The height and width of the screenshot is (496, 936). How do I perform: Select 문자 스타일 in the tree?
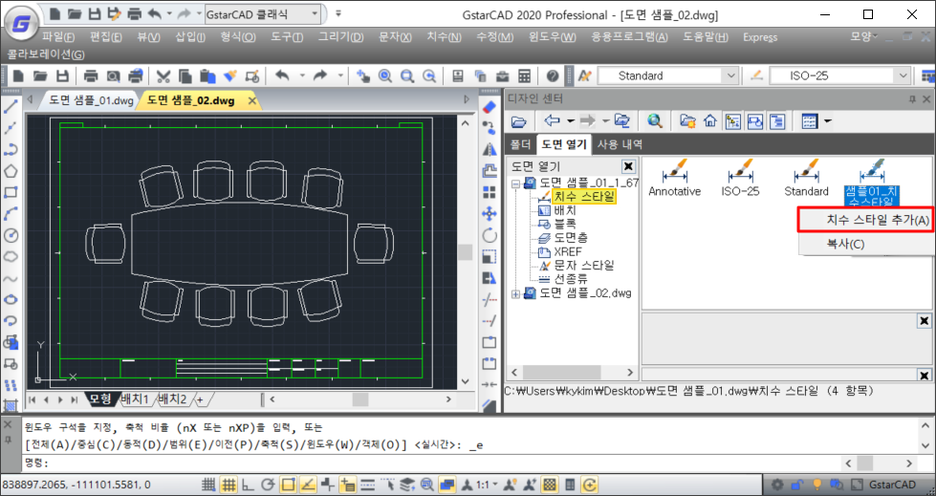pyautogui.click(x=582, y=265)
